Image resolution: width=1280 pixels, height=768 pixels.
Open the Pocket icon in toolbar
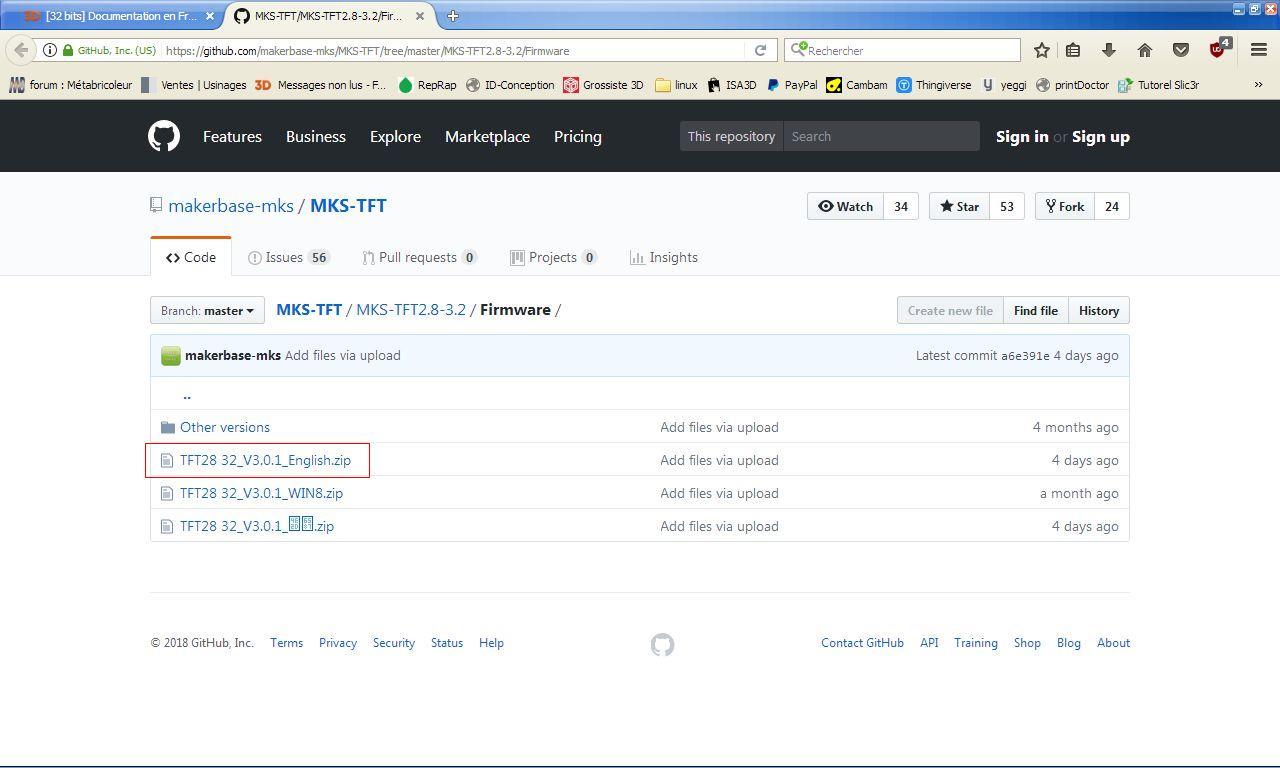pyautogui.click(x=1181, y=50)
